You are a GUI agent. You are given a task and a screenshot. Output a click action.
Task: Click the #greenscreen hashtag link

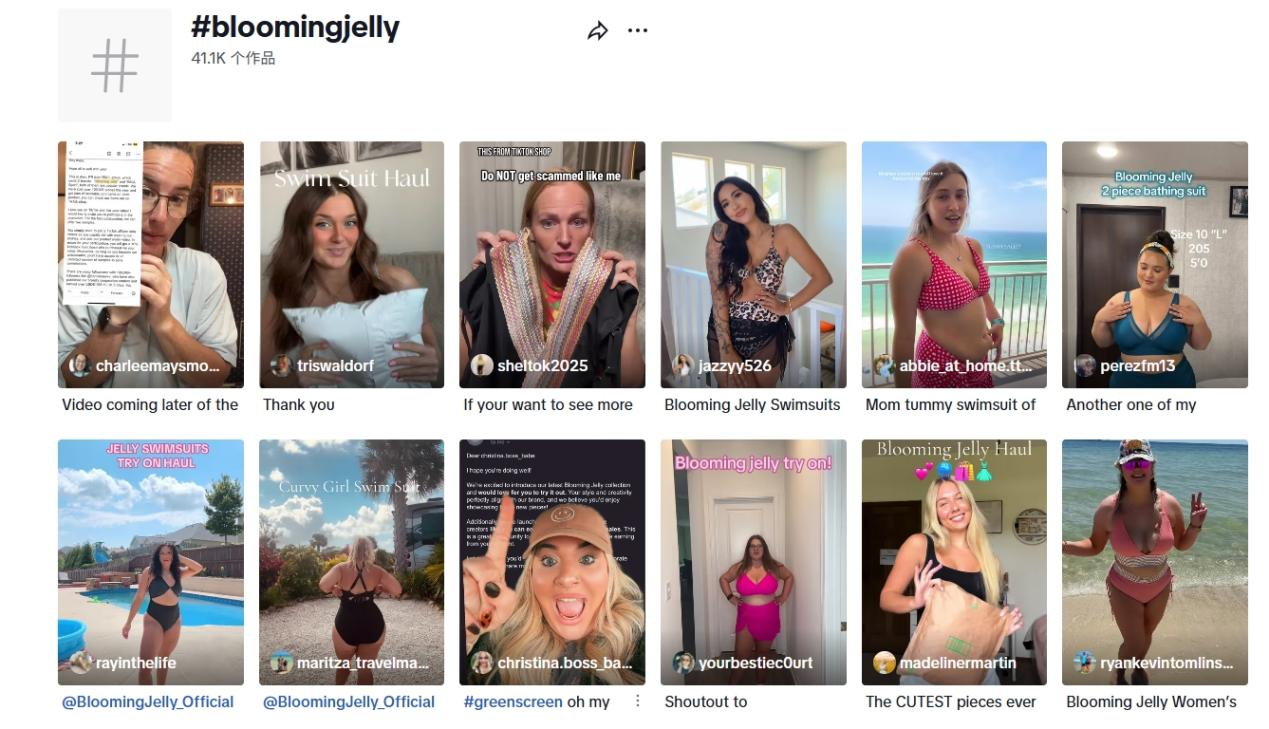click(x=513, y=702)
